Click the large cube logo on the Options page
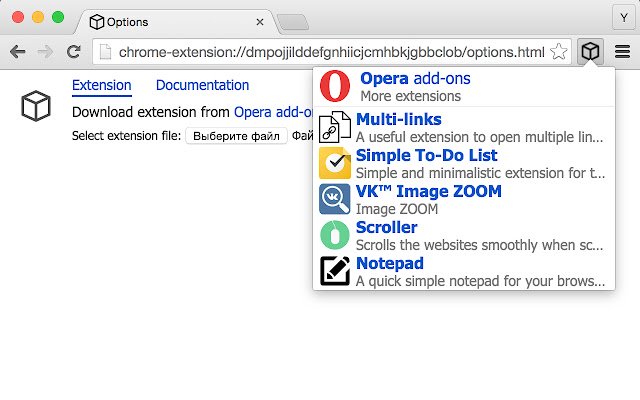Viewport: 640px width, 400px height. click(x=36, y=106)
